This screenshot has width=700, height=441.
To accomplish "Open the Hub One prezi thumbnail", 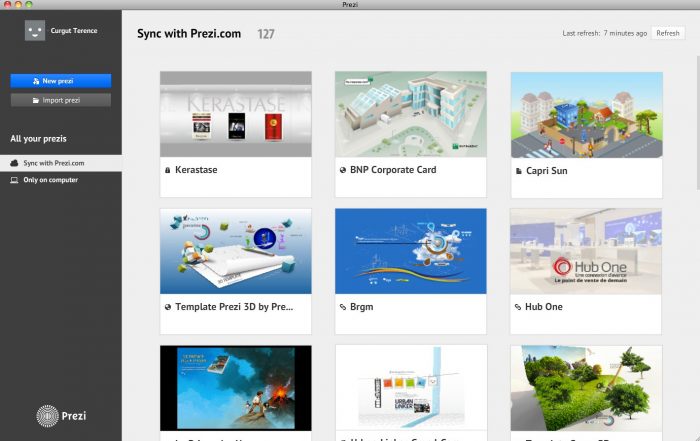I will click(x=586, y=251).
